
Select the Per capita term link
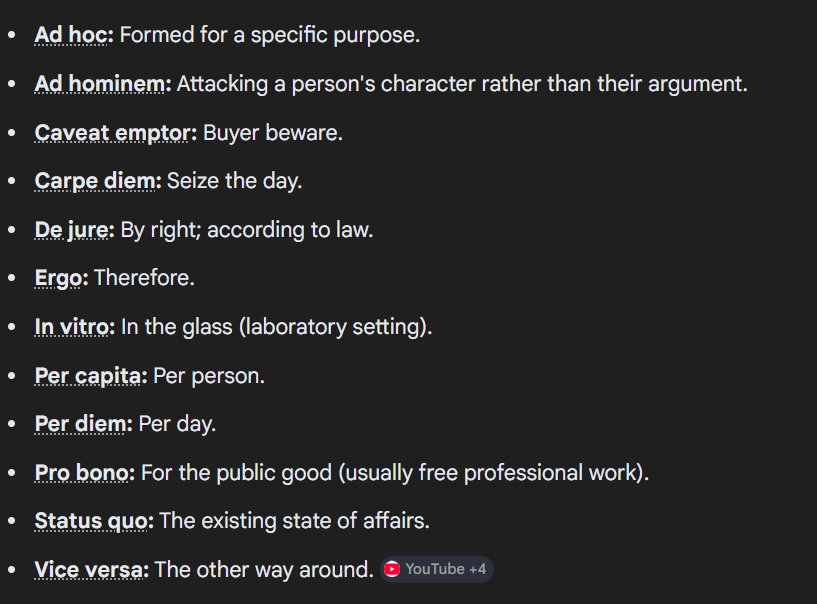[89, 376]
